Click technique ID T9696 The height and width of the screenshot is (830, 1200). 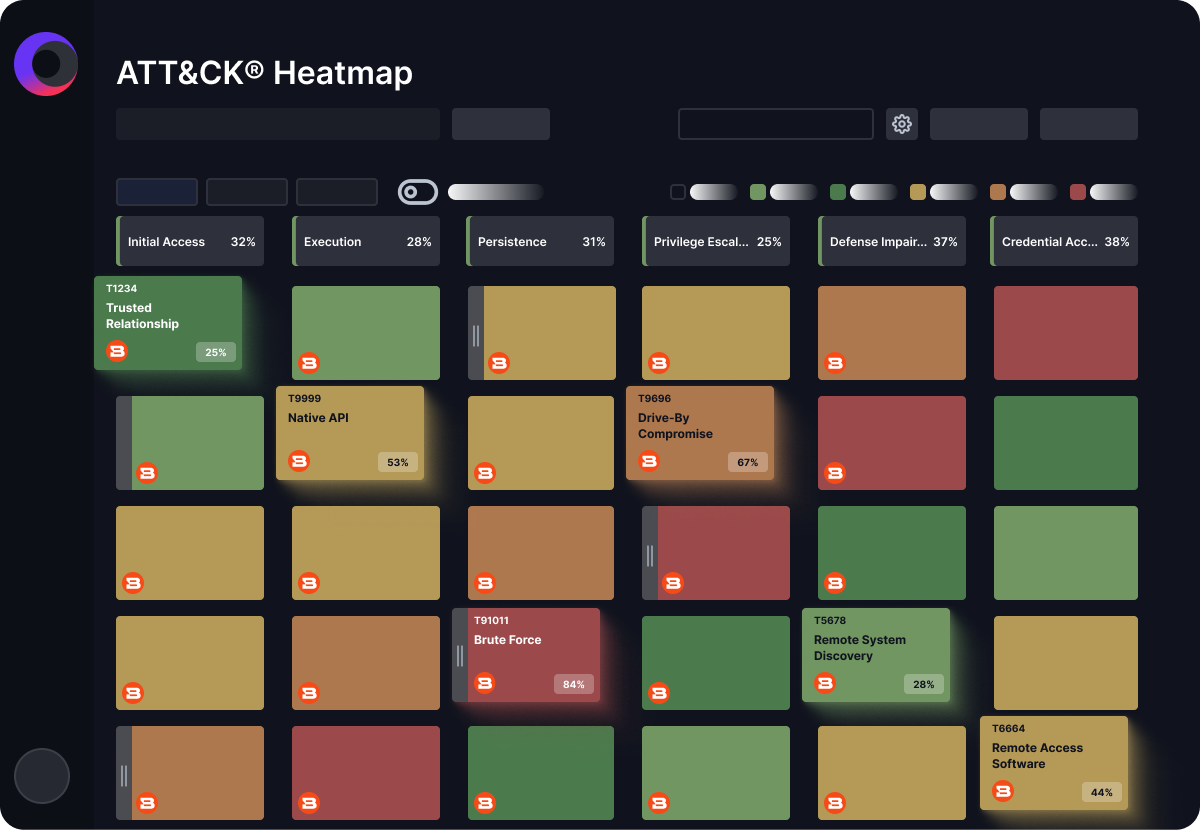click(655, 399)
